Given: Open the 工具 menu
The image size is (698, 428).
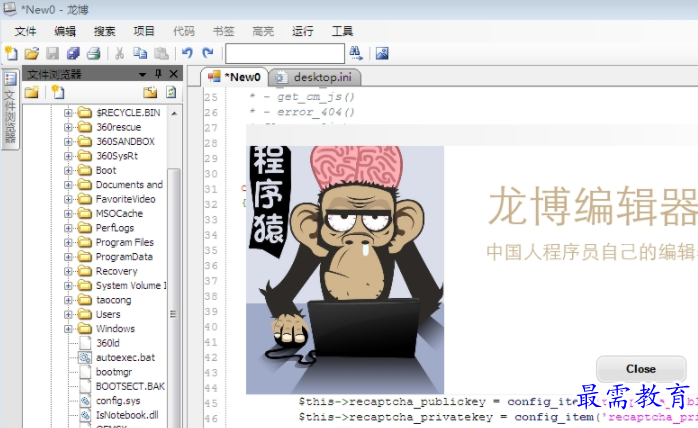Looking at the screenshot, I should [342, 31].
